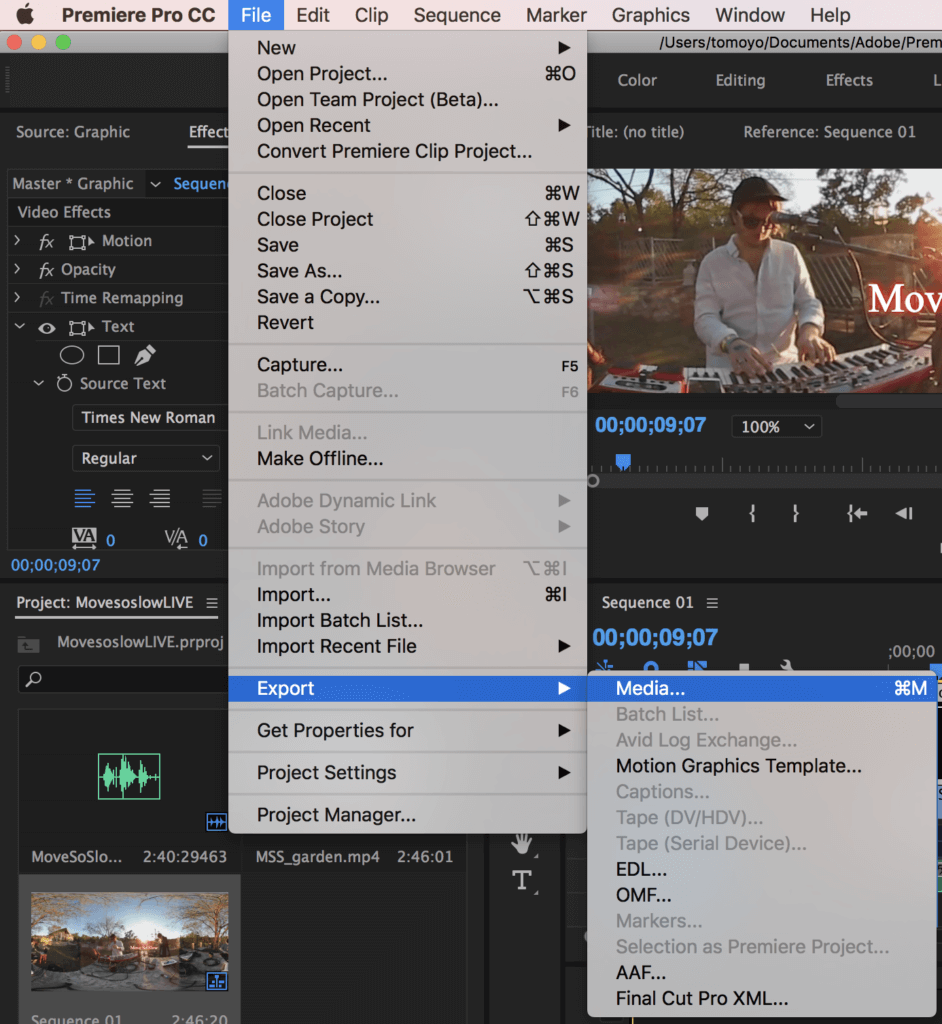This screenshot has height=1024, width=942.
Task: Select the MoveSoSlo audio clip thumbnail
Action: coord(129,776)
